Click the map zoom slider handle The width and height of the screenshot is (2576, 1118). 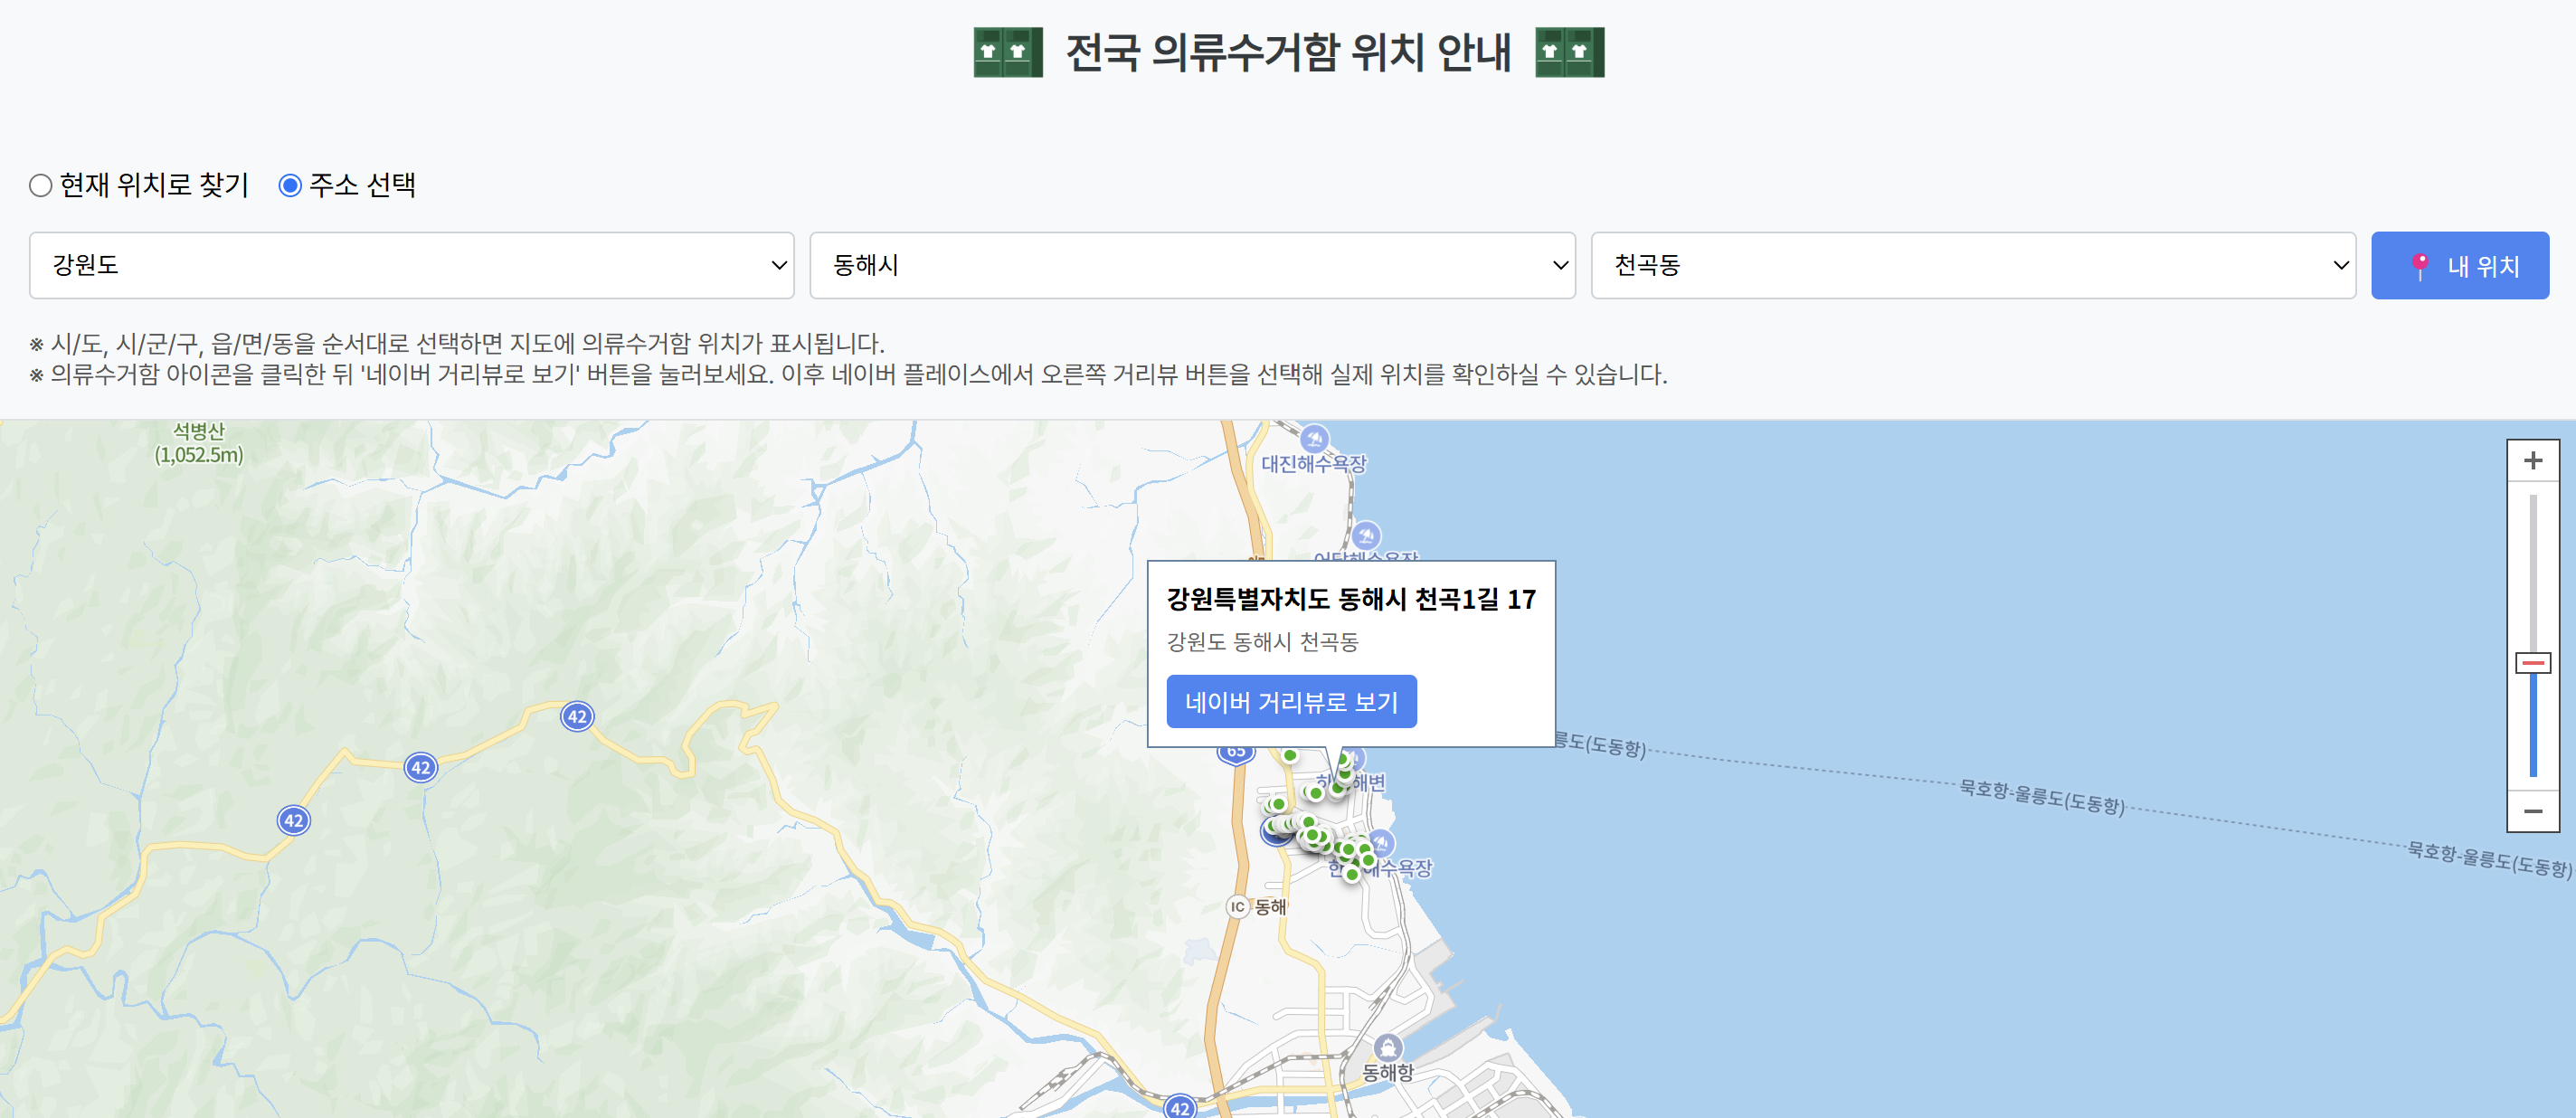2533,662
